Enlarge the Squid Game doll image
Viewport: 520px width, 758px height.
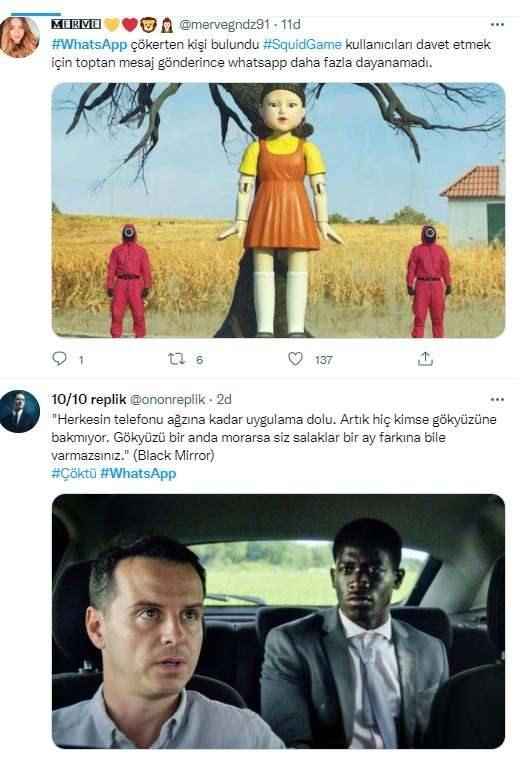click(278, 210)
